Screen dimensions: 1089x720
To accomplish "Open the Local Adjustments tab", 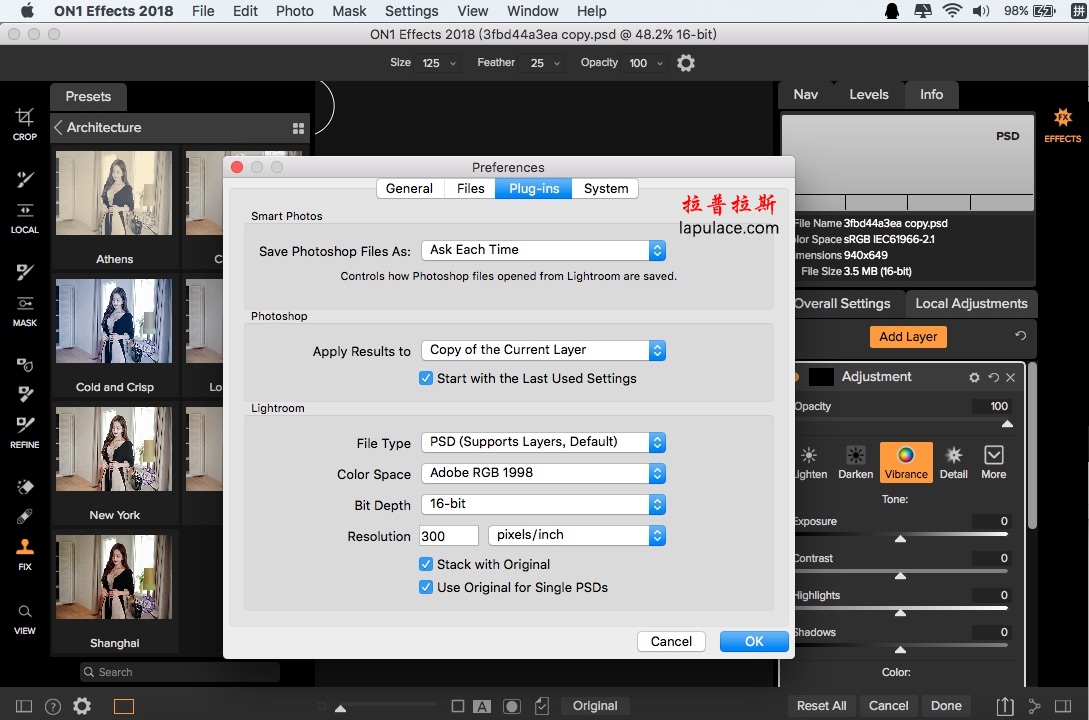I will [971, 304].
